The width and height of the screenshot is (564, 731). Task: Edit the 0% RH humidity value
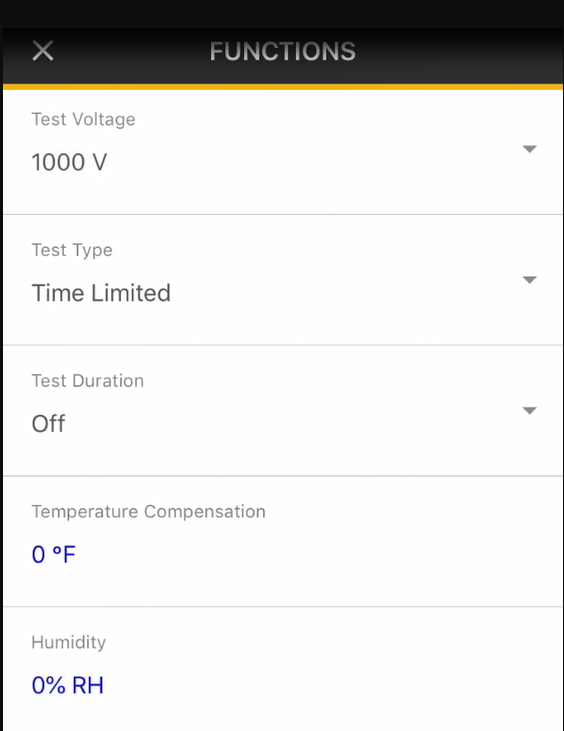pos(68,685)
